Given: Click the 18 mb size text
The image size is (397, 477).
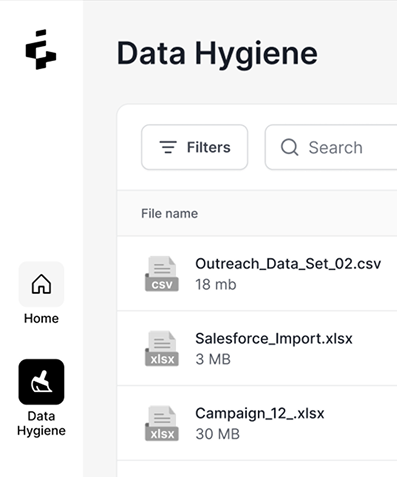Looking at the screenshot, I should click(x=216, y=285).
